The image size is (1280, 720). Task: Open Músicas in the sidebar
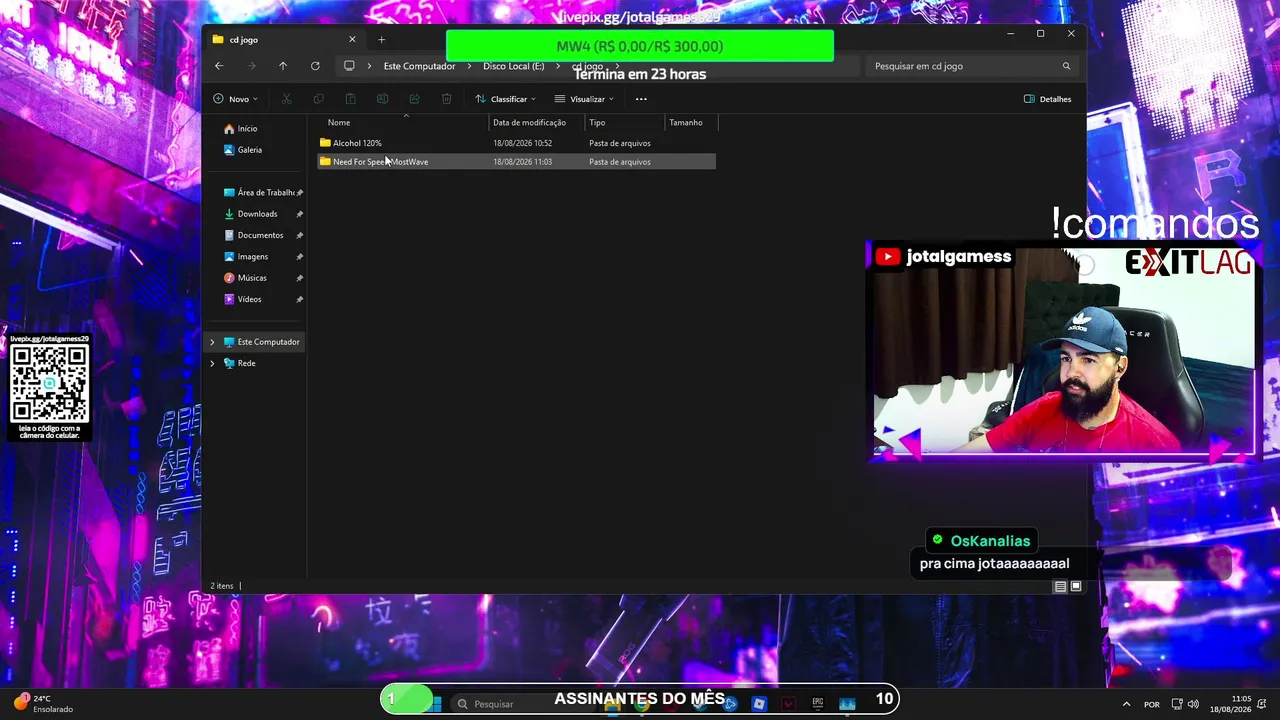pos(245,278)
